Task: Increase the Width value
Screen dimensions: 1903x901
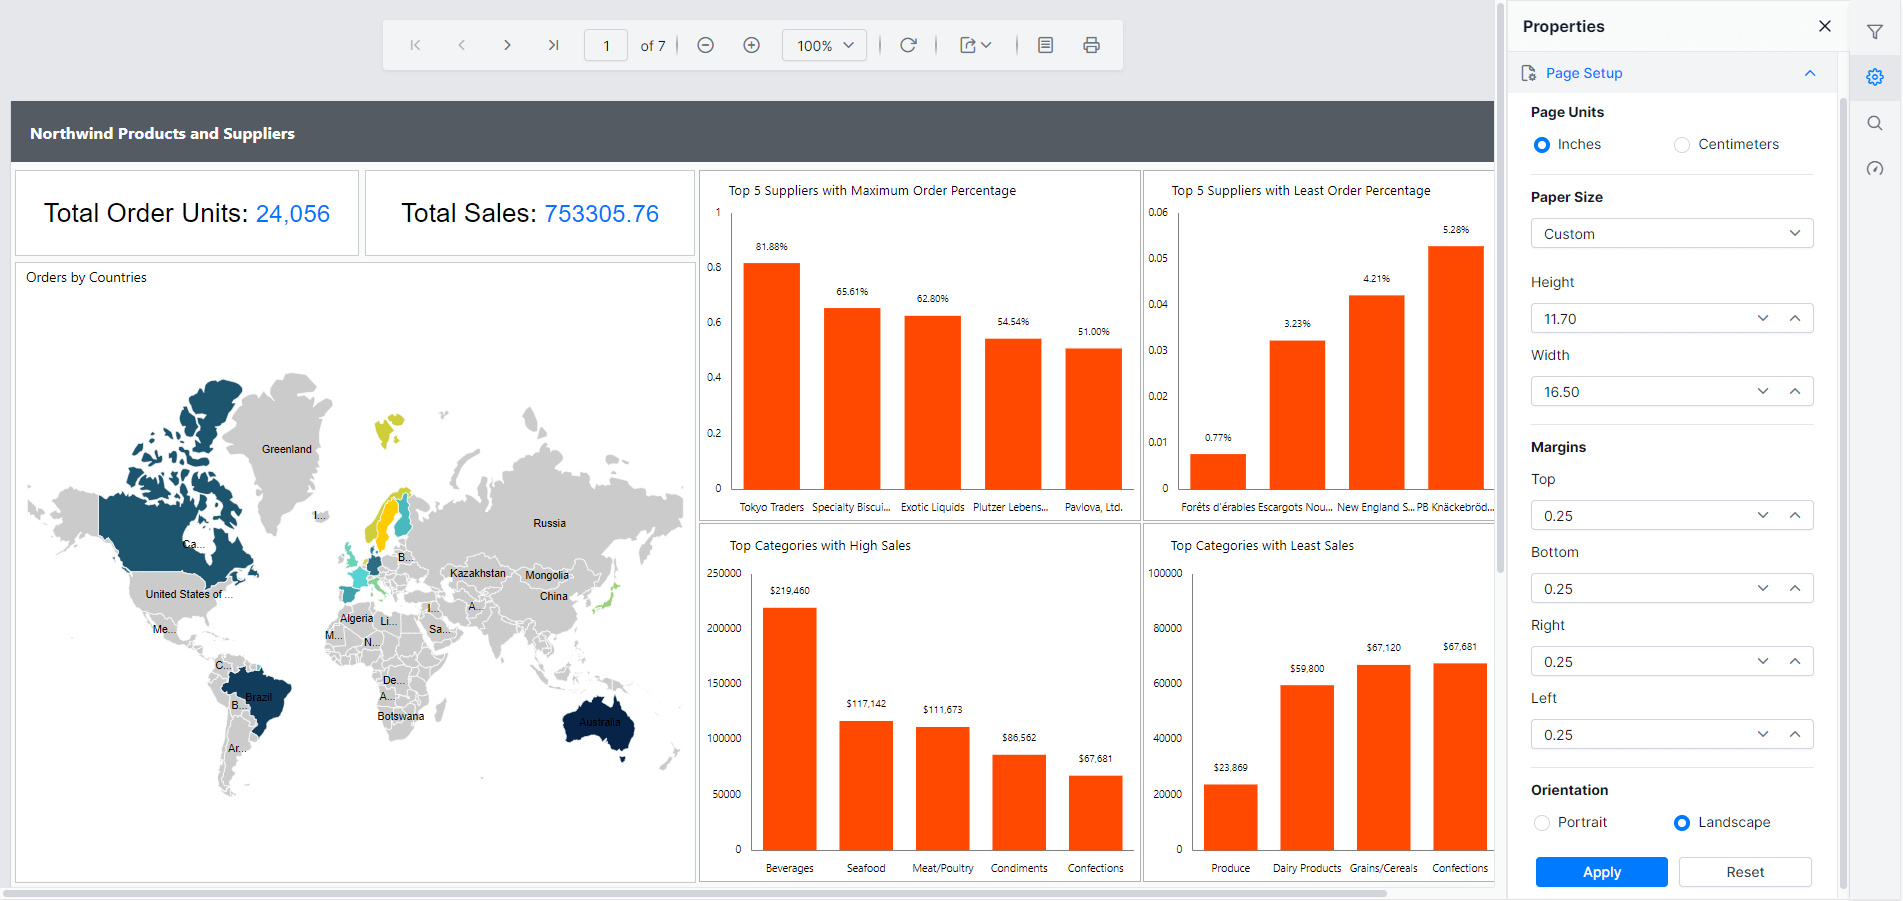Action: point(1795,392)
